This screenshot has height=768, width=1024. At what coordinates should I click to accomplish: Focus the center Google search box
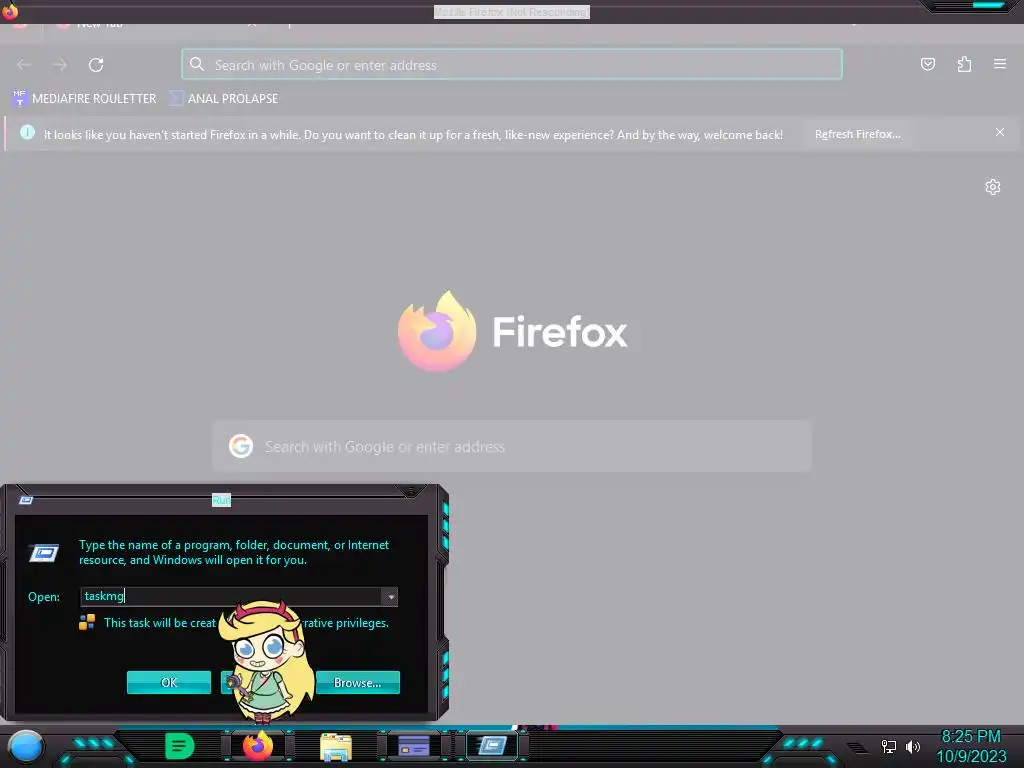(512, 447)
